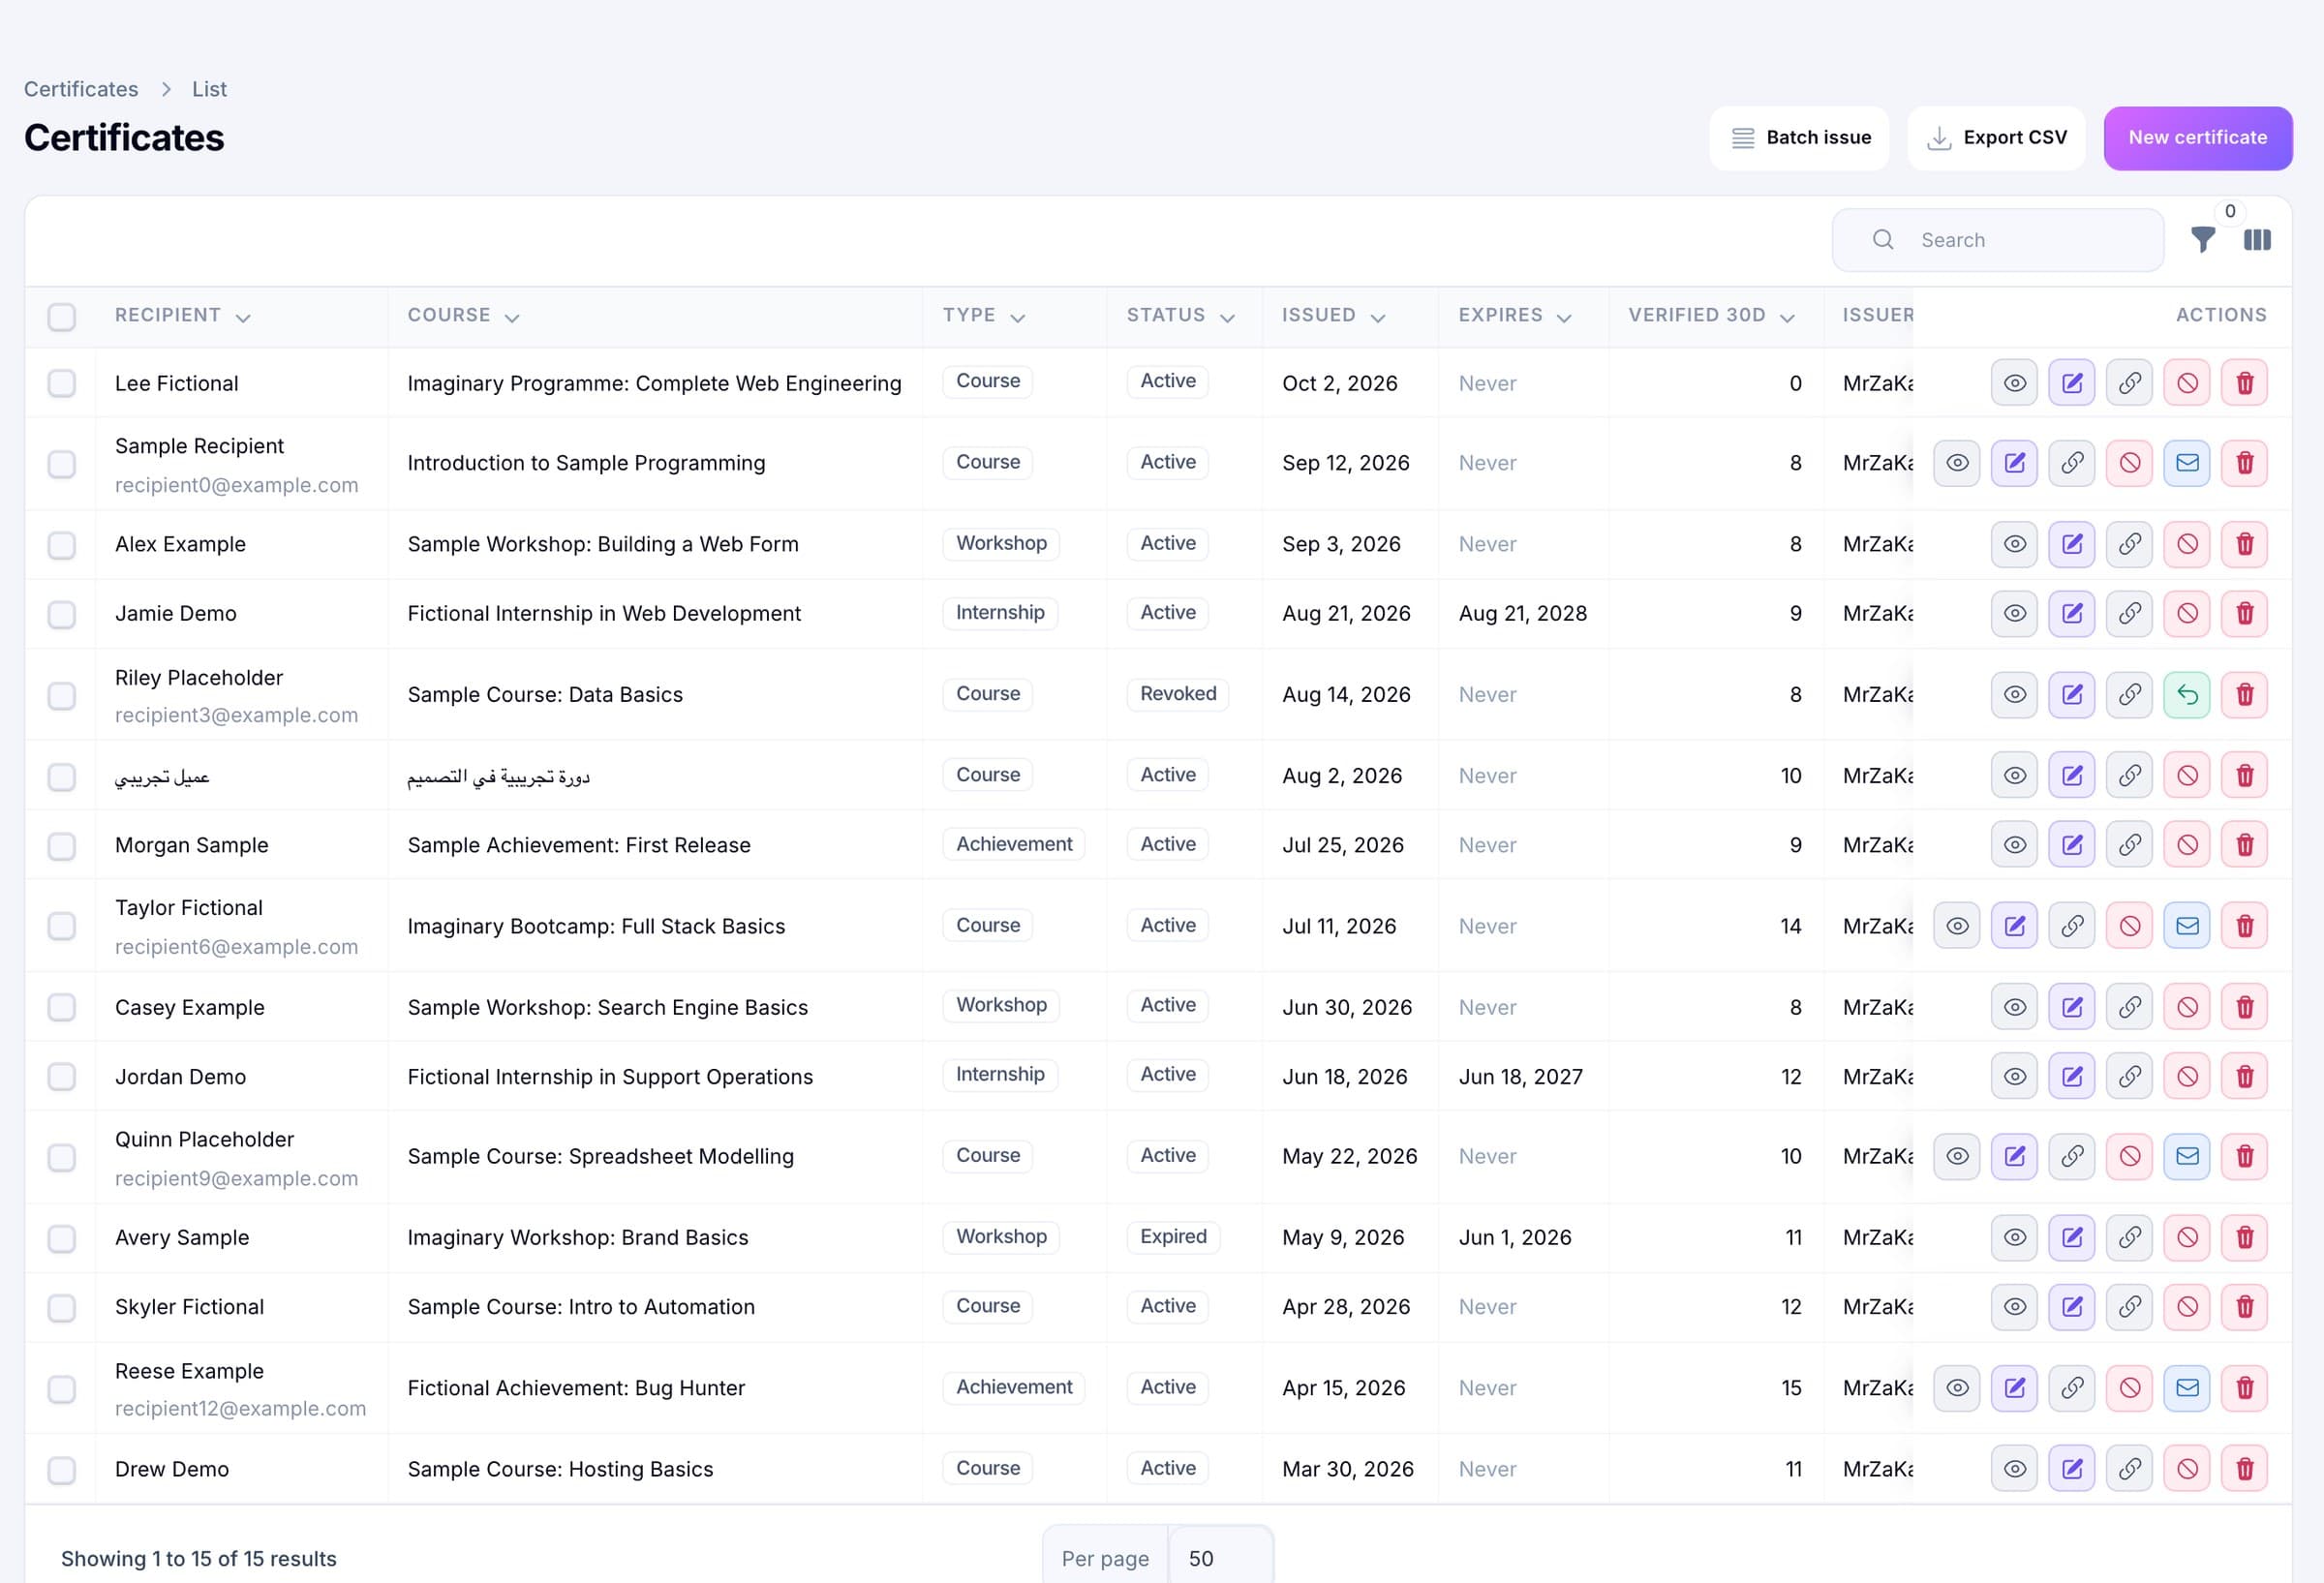The height and width of the screenshot is (1583, 2324).
Task: Click the Batch issue button
Action: coord(1799,138)
